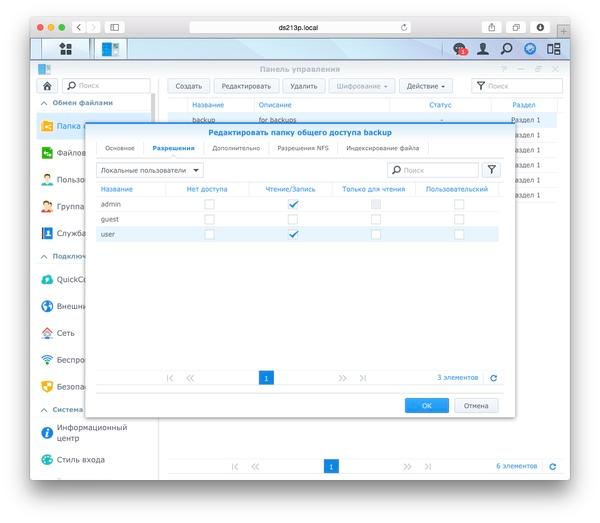Open the blue DSM help assistant icon
Viewport: 600px width, 523px height.
coord(530,49)
